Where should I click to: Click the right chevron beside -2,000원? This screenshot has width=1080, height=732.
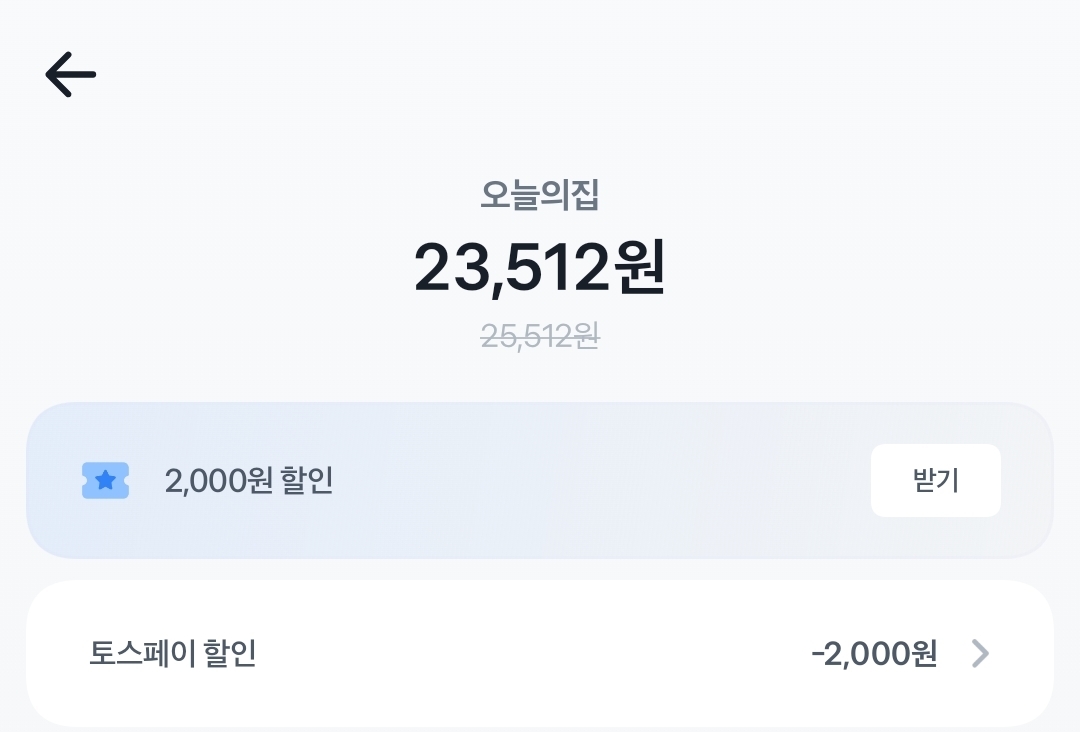(x=980, y=654)
